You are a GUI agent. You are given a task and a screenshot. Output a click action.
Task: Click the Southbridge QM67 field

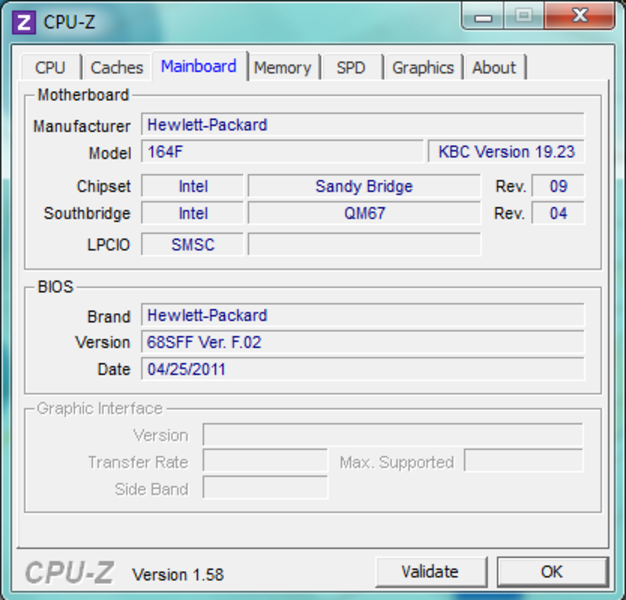[364, 213]
